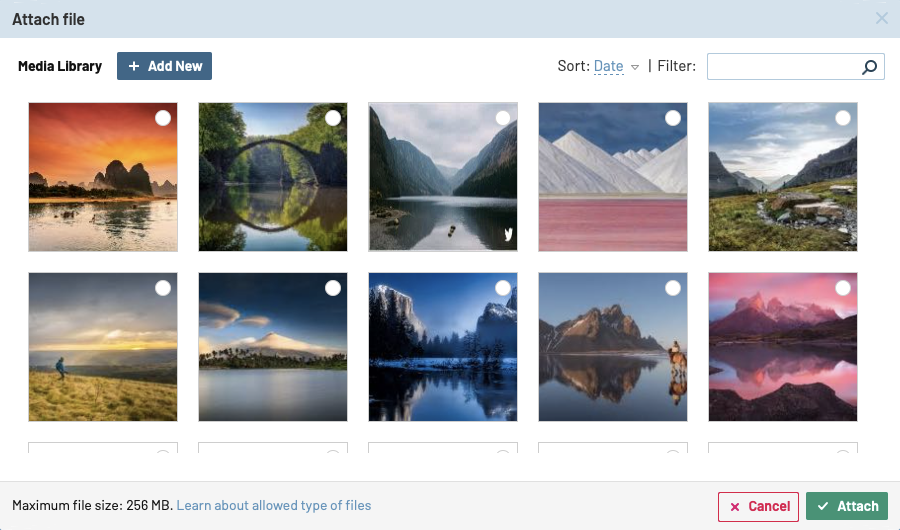This screenshot has width=900, height=530.
Task: Select the pink mountain peaks image radio
Action: (x=843, y=288)
